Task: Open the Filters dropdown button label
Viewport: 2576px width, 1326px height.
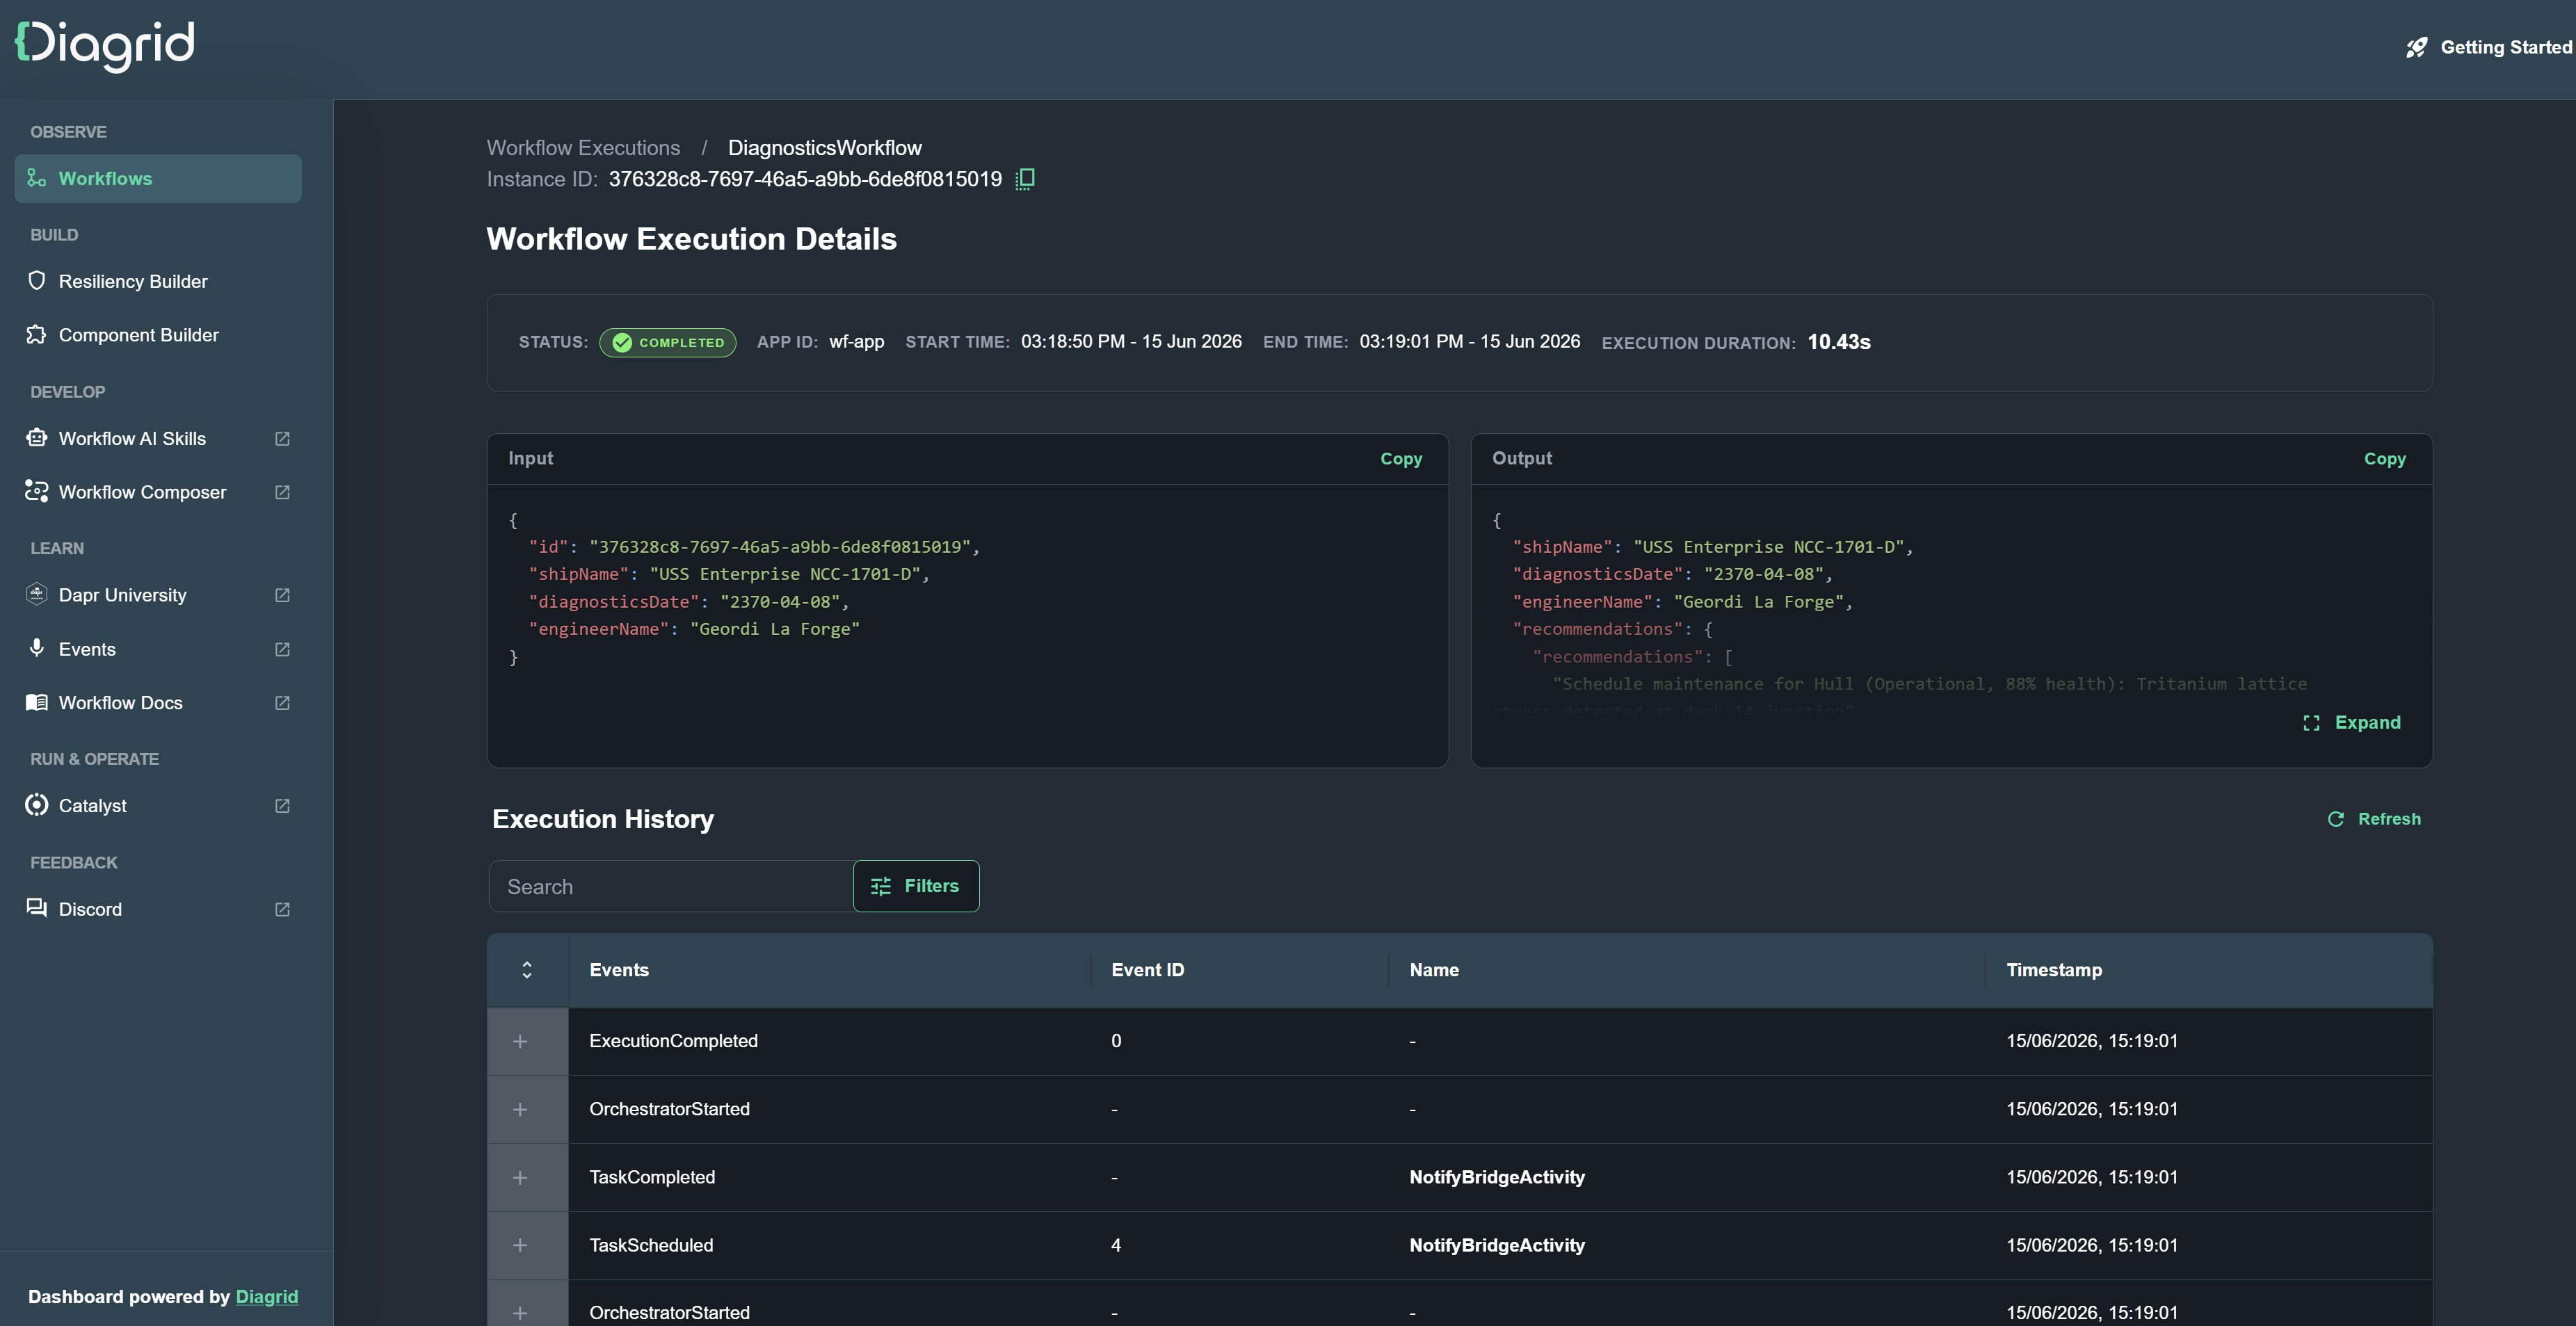Action: pyautogui.click(x=931, y=886)
